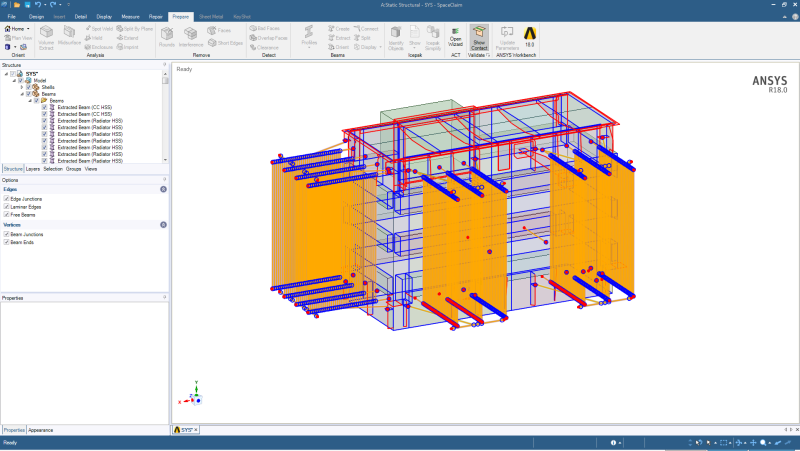Viewport: 800px width, 451px height.
Task: Uncheck the first Extracted Beam (CC HSS) checkbox
Action: [x=44, y=107]
